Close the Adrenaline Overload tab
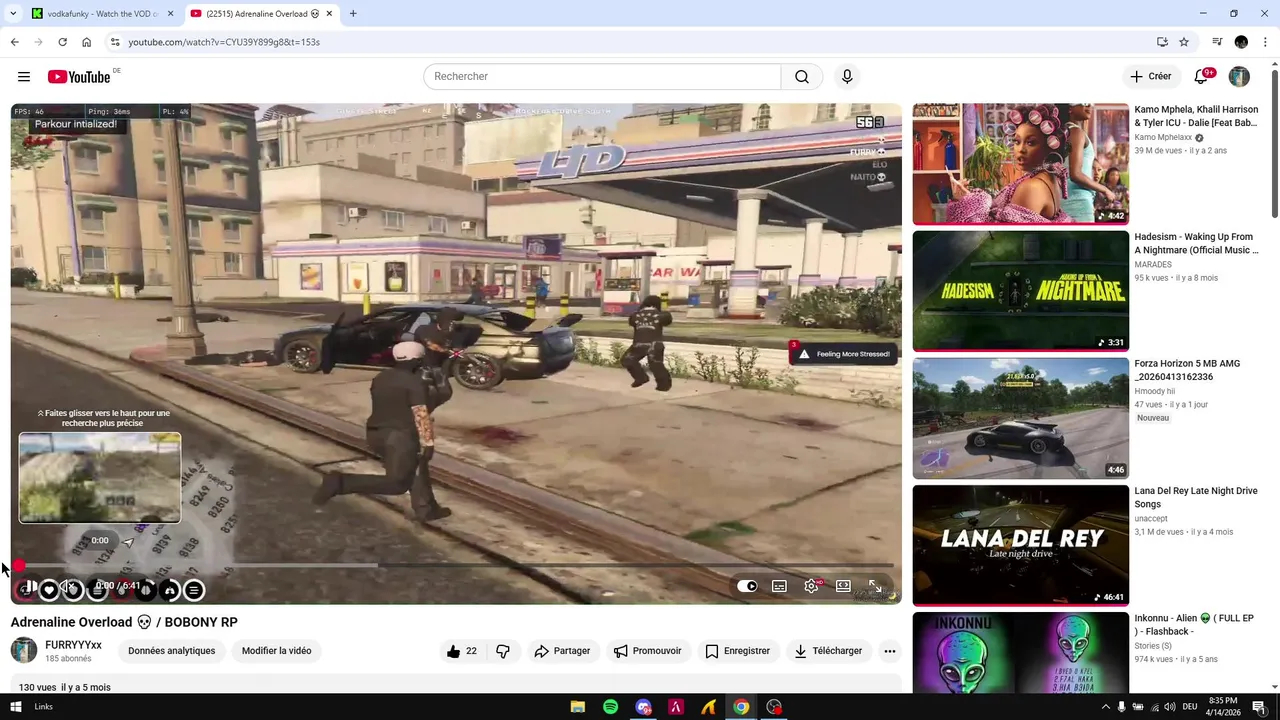Viewport: 1280px width, 720px height. coord(329,14)
